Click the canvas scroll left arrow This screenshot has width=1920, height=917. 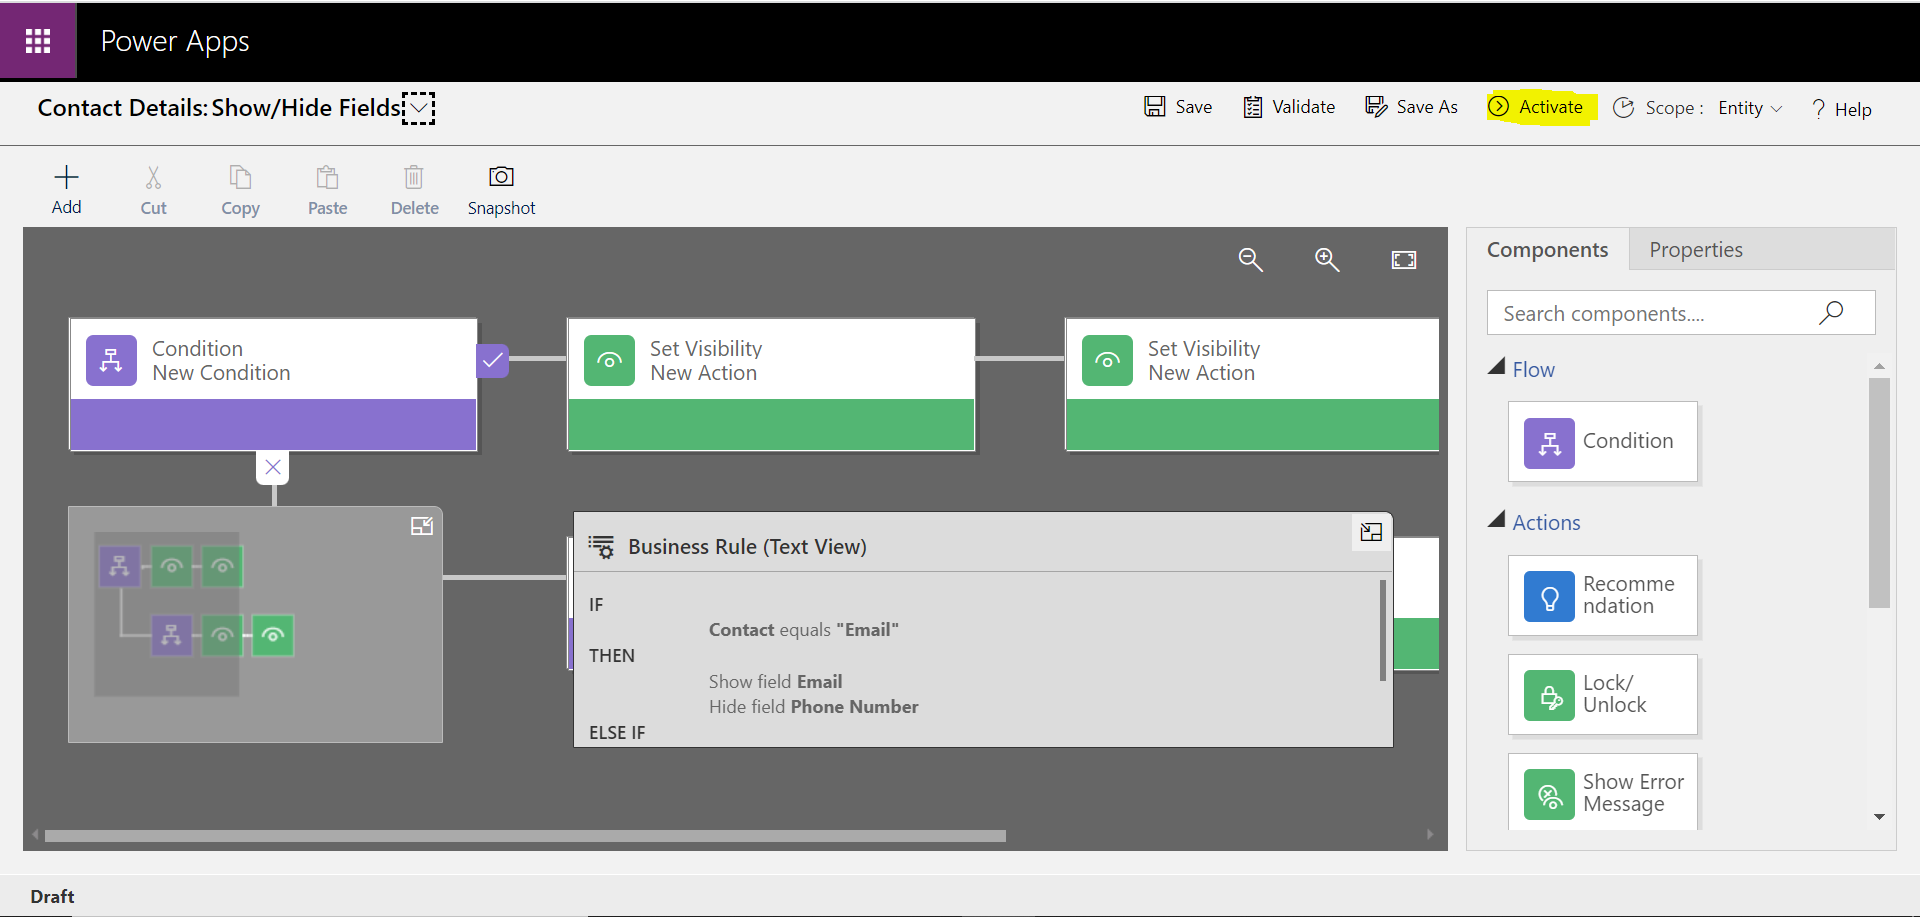[x=36, y=835]
